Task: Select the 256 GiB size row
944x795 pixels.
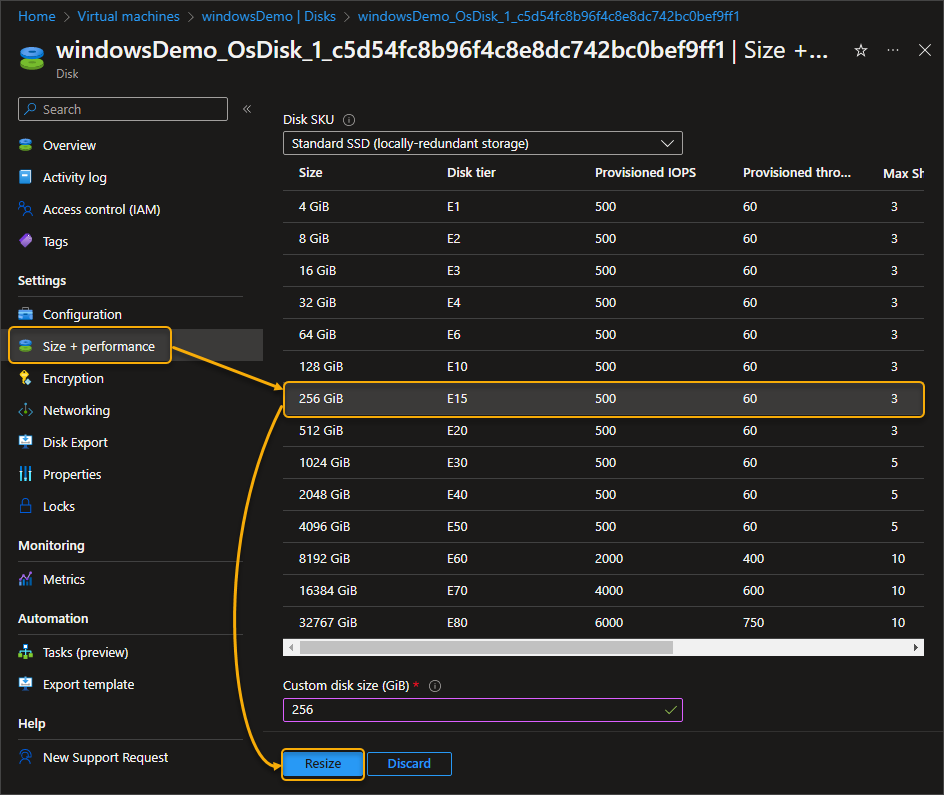Action: pos(603,398)
